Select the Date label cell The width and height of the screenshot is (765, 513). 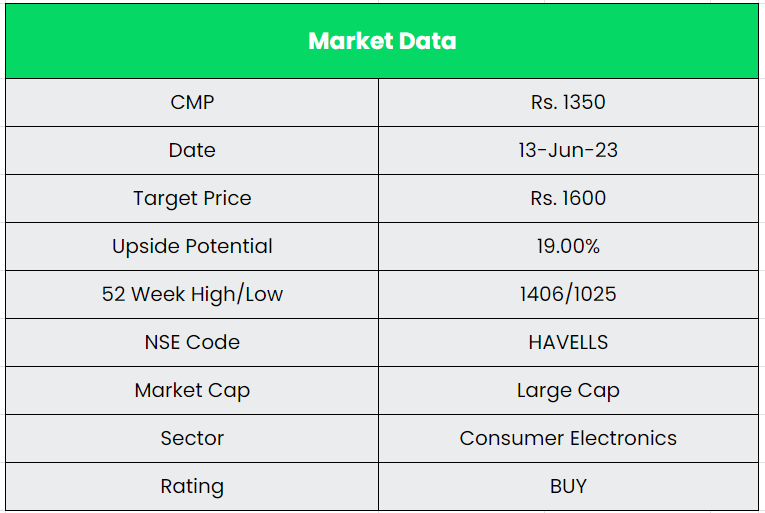(192, 150)
